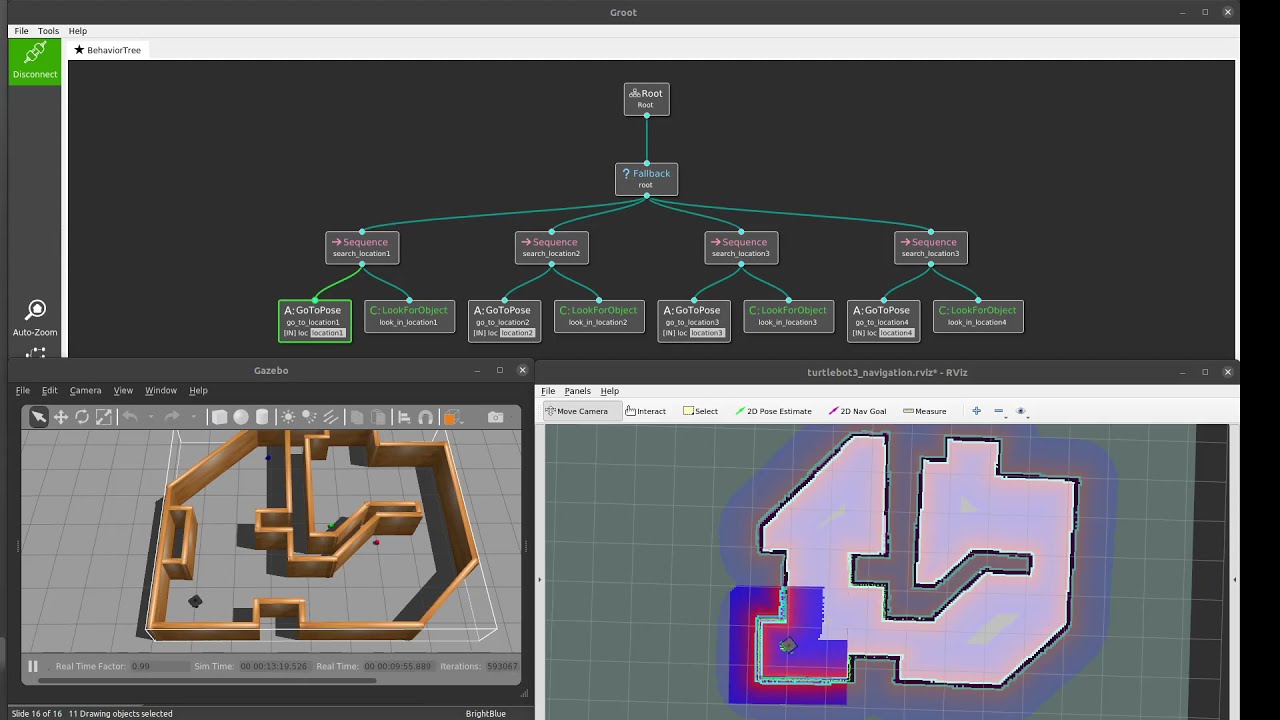This screenshot has height=720, width=1280.
Task: Click the RViz add tool plus icon
Action: 976,411
